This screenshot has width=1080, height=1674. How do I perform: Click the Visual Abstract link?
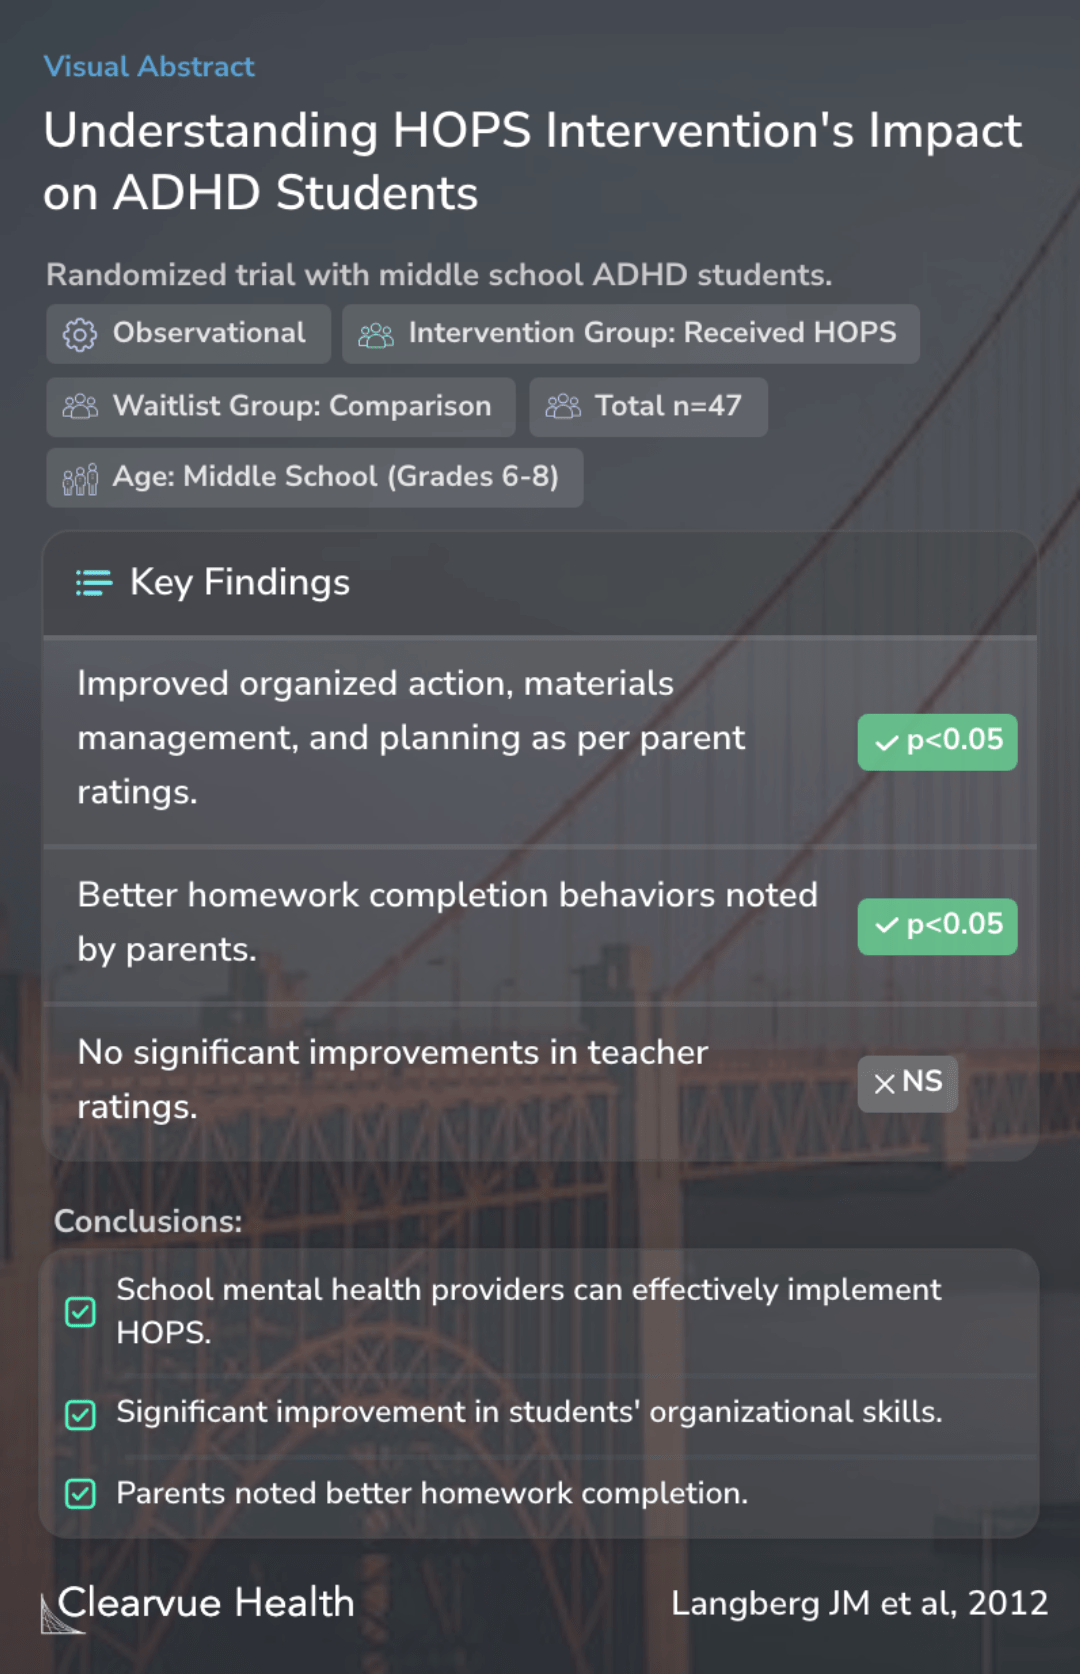[149, 67]
